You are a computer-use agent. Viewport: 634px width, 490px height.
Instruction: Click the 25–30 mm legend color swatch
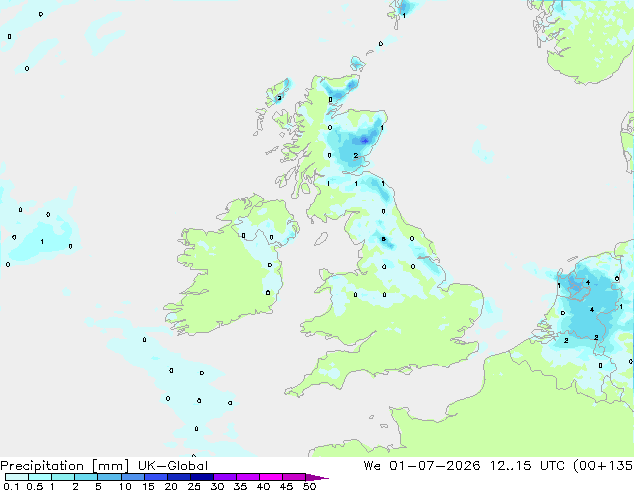click(201, 477)
